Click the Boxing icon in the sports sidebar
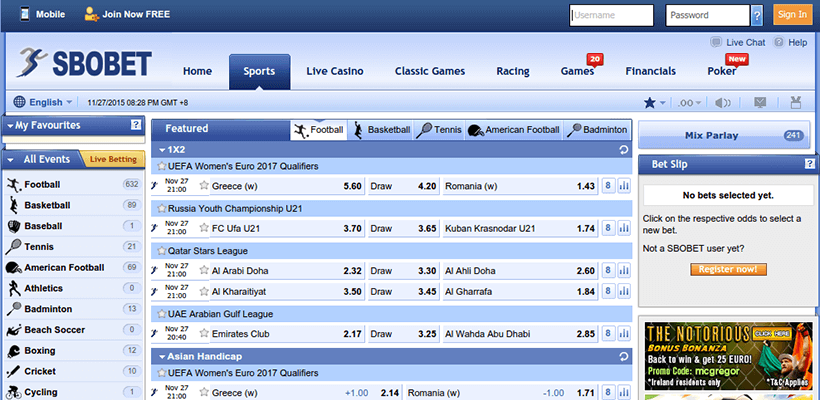Image resolution: width=820 pixels, height=400 pixels. (14, 351)
